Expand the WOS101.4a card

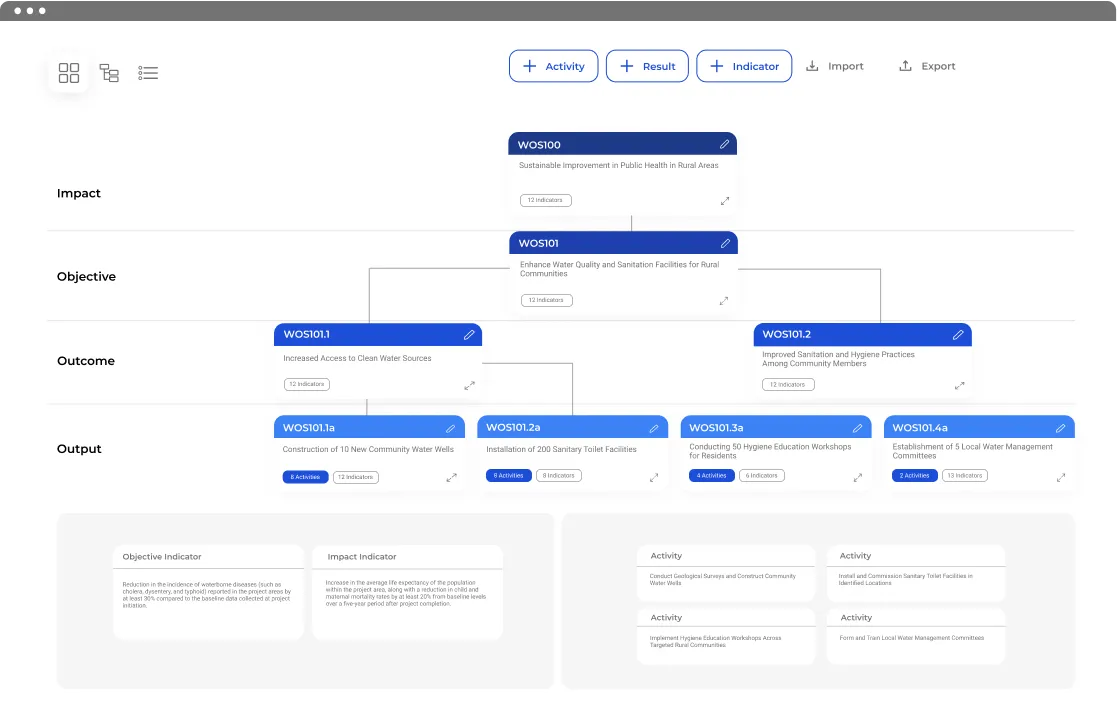click(x=1061, y=478)
